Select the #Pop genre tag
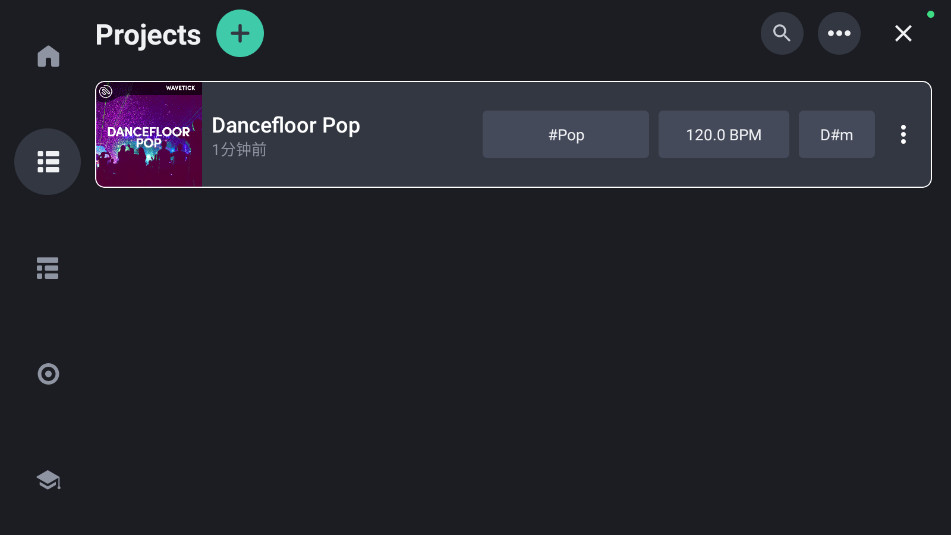Screen dimensions: 951x535 pos(566,135)
